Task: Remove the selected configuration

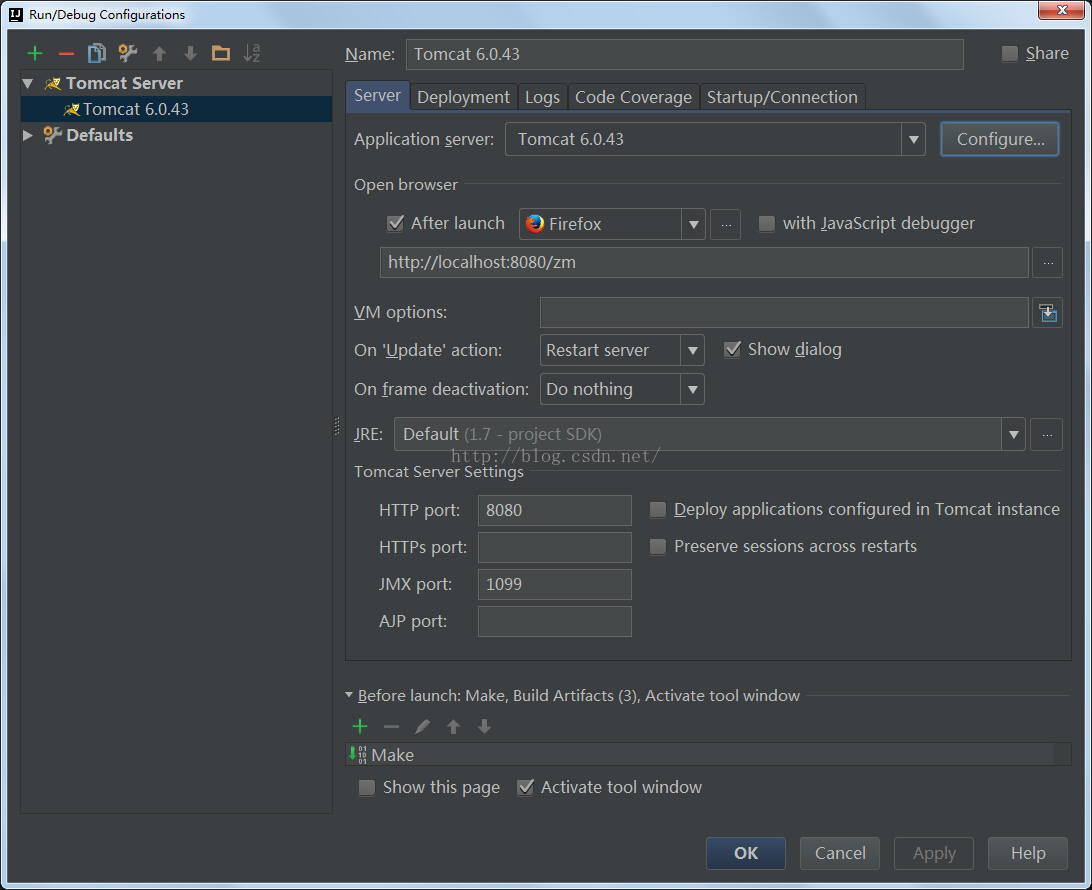Action: click(66, 54)
